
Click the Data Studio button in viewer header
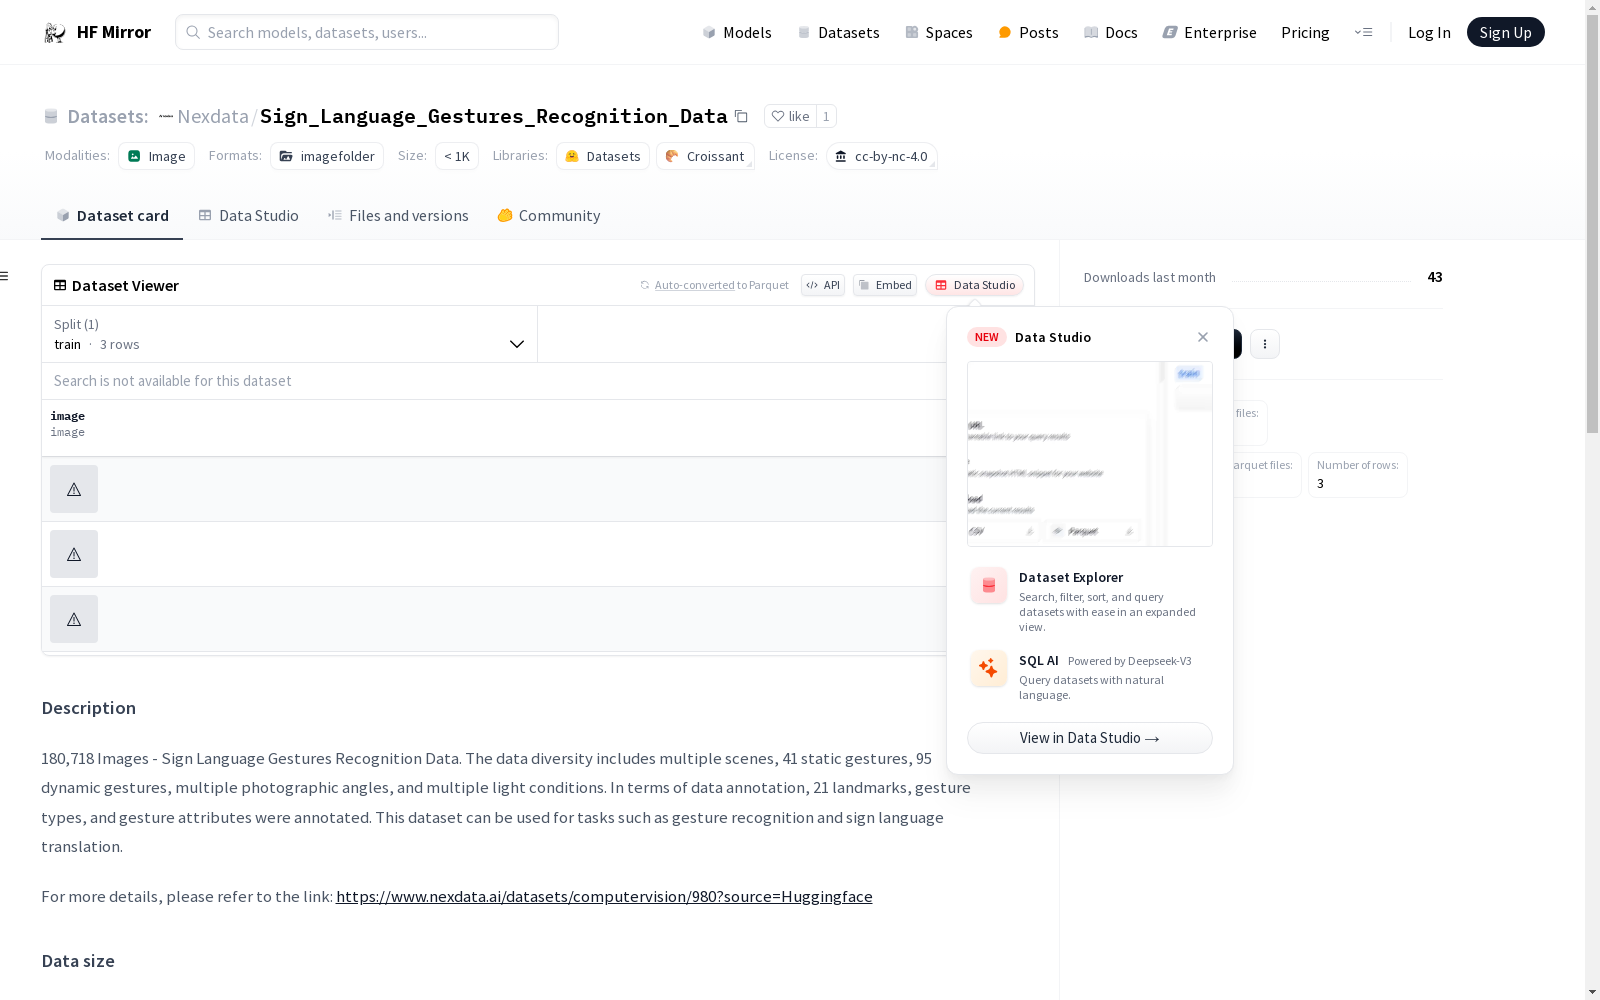point(975,285)
